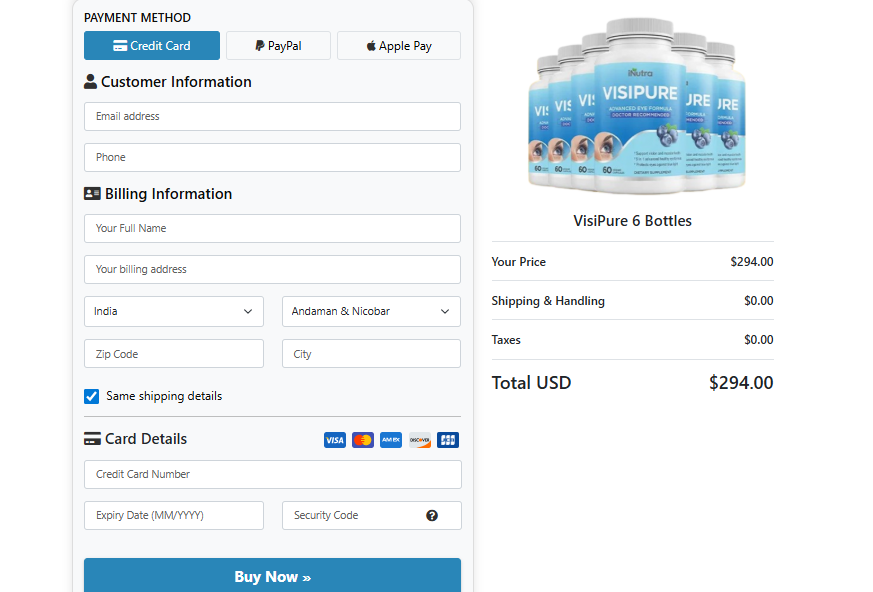Click the Taxes label
Viewport: 873px width, 592px height.
506,340
